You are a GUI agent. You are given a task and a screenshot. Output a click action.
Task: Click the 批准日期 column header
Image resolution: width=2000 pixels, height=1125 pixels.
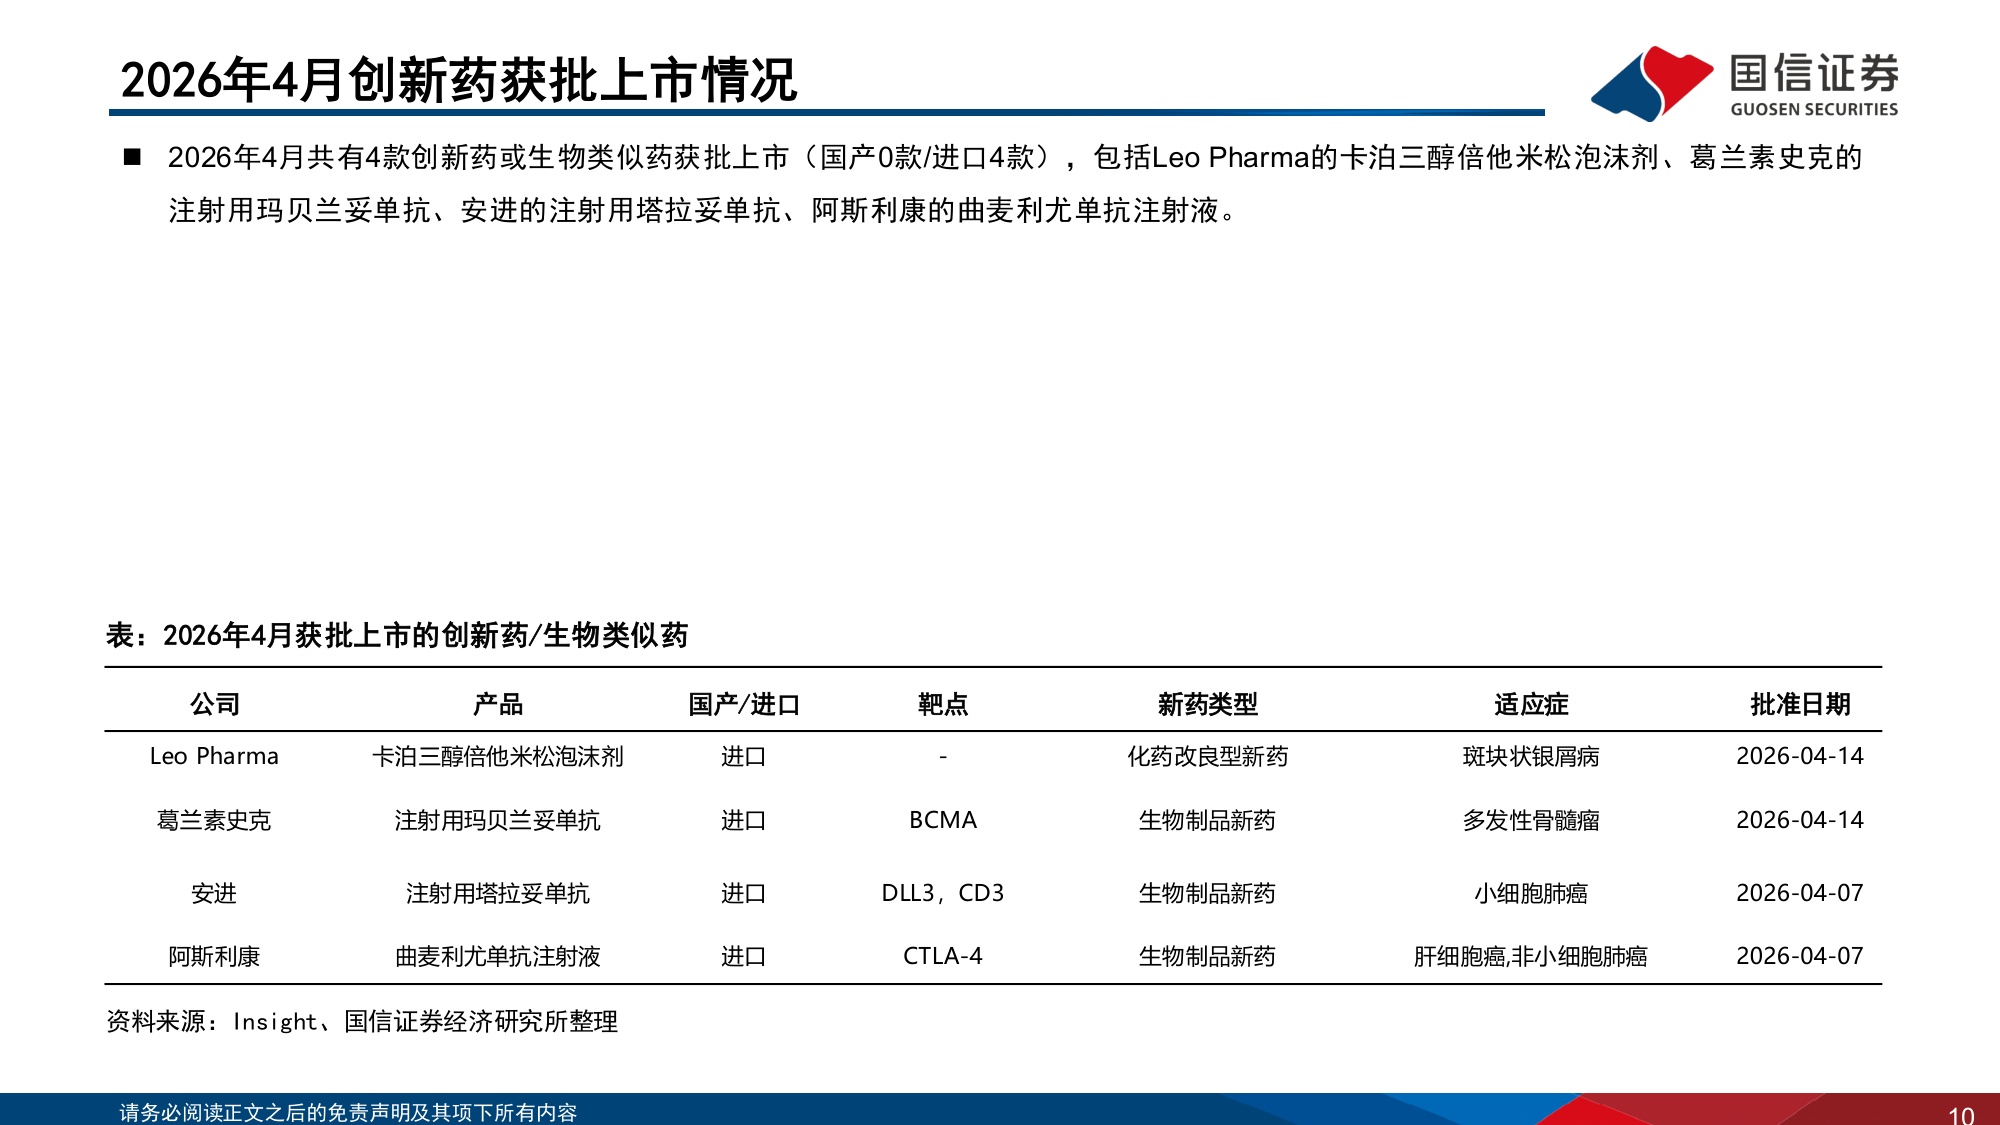click(1800, 704)
